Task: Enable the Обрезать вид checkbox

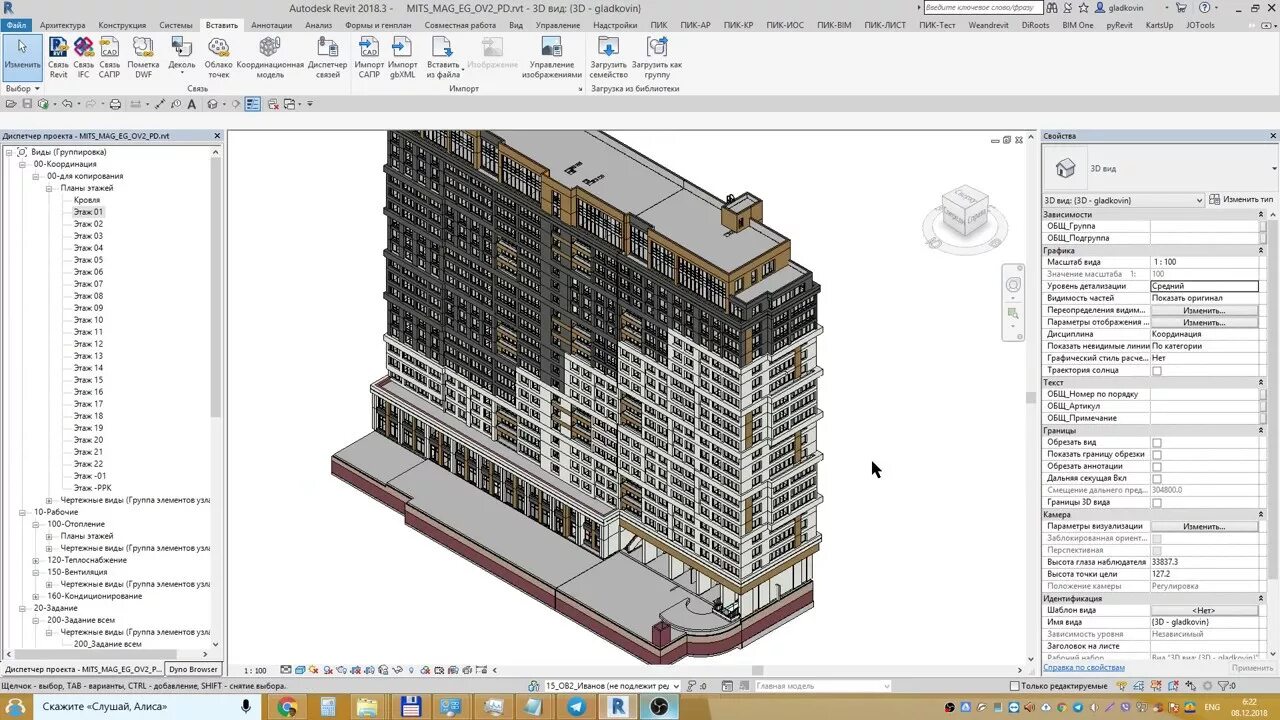Action: [1157, 442]
